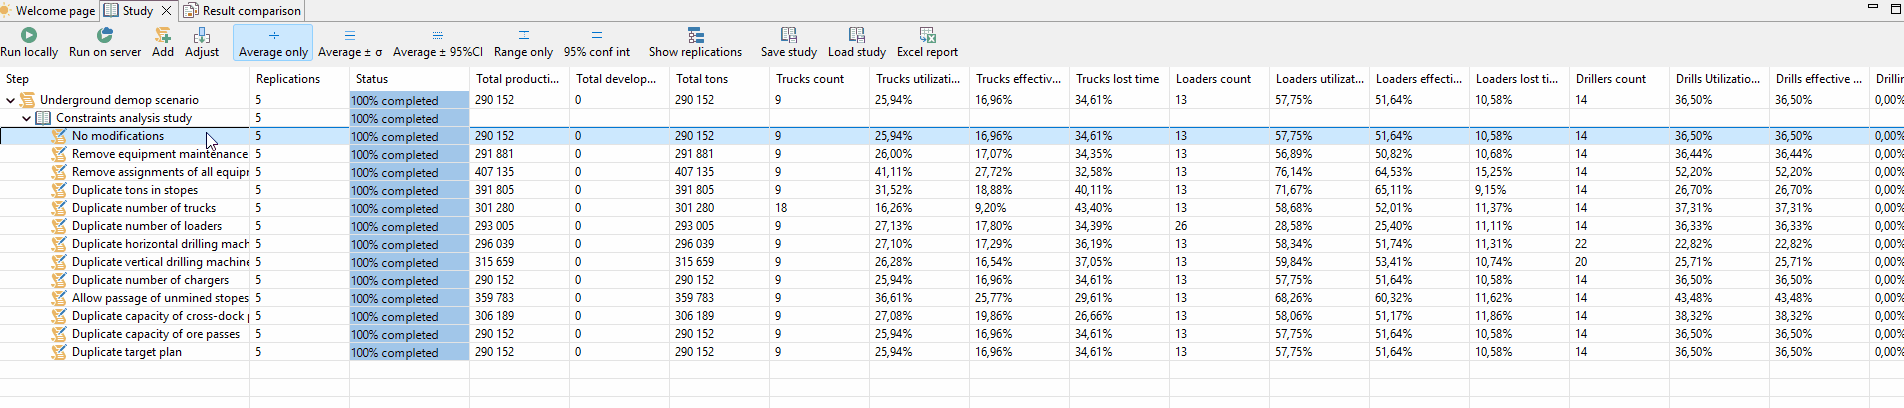Image resolution: width=1904 pixels, height=408 pixels.
Task: Toggle the Average ± 95%CI view
Action: tap(437, 43)
